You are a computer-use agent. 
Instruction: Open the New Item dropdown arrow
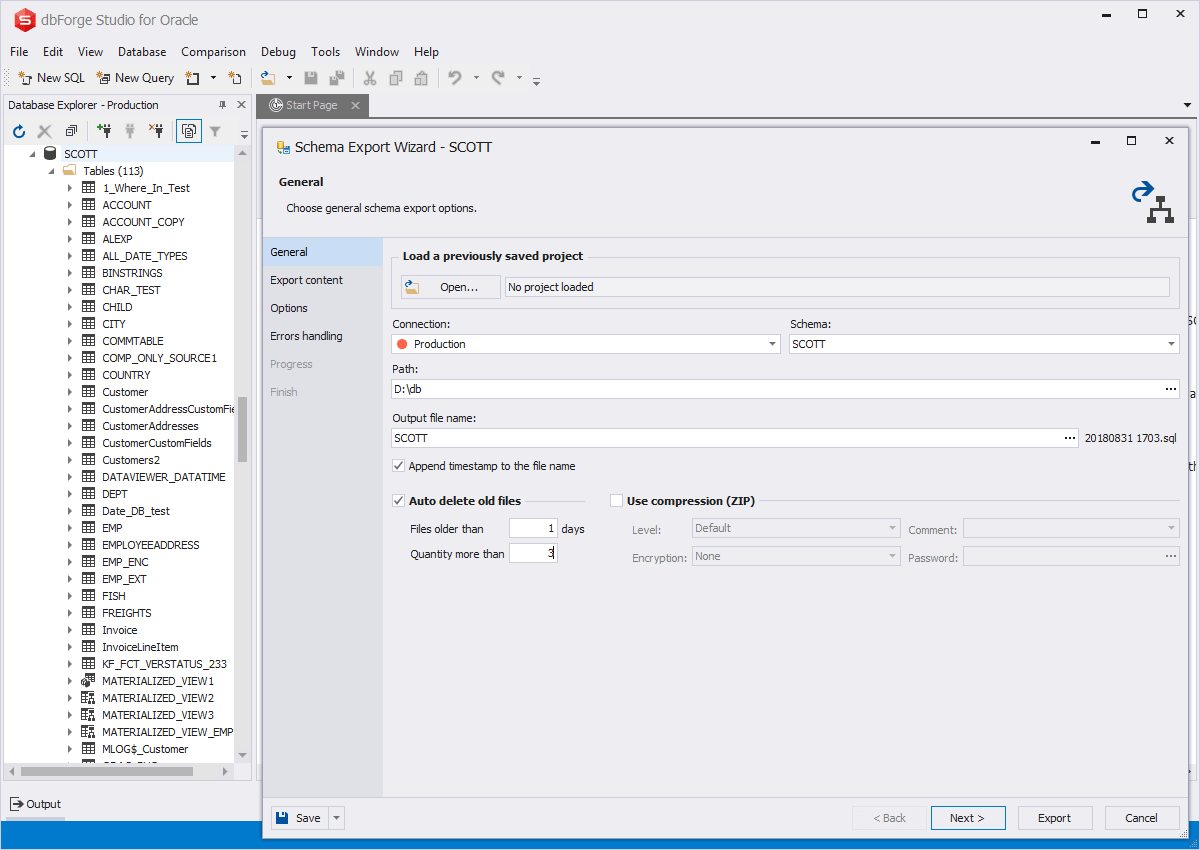tap(213, 78)
